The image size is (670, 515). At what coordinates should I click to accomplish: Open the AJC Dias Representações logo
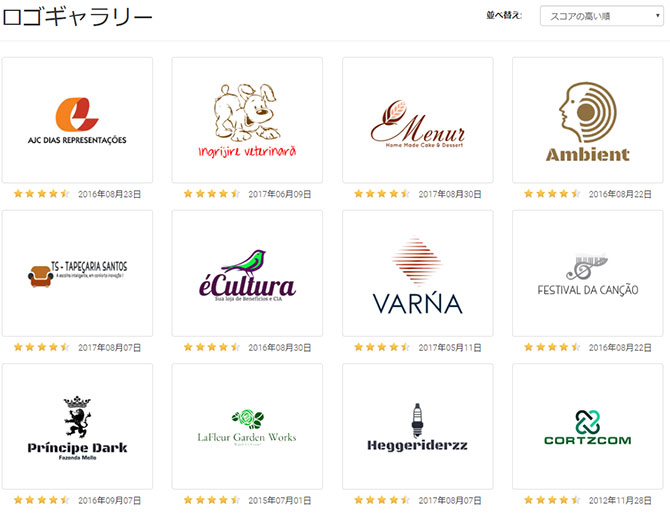[77, 120]
